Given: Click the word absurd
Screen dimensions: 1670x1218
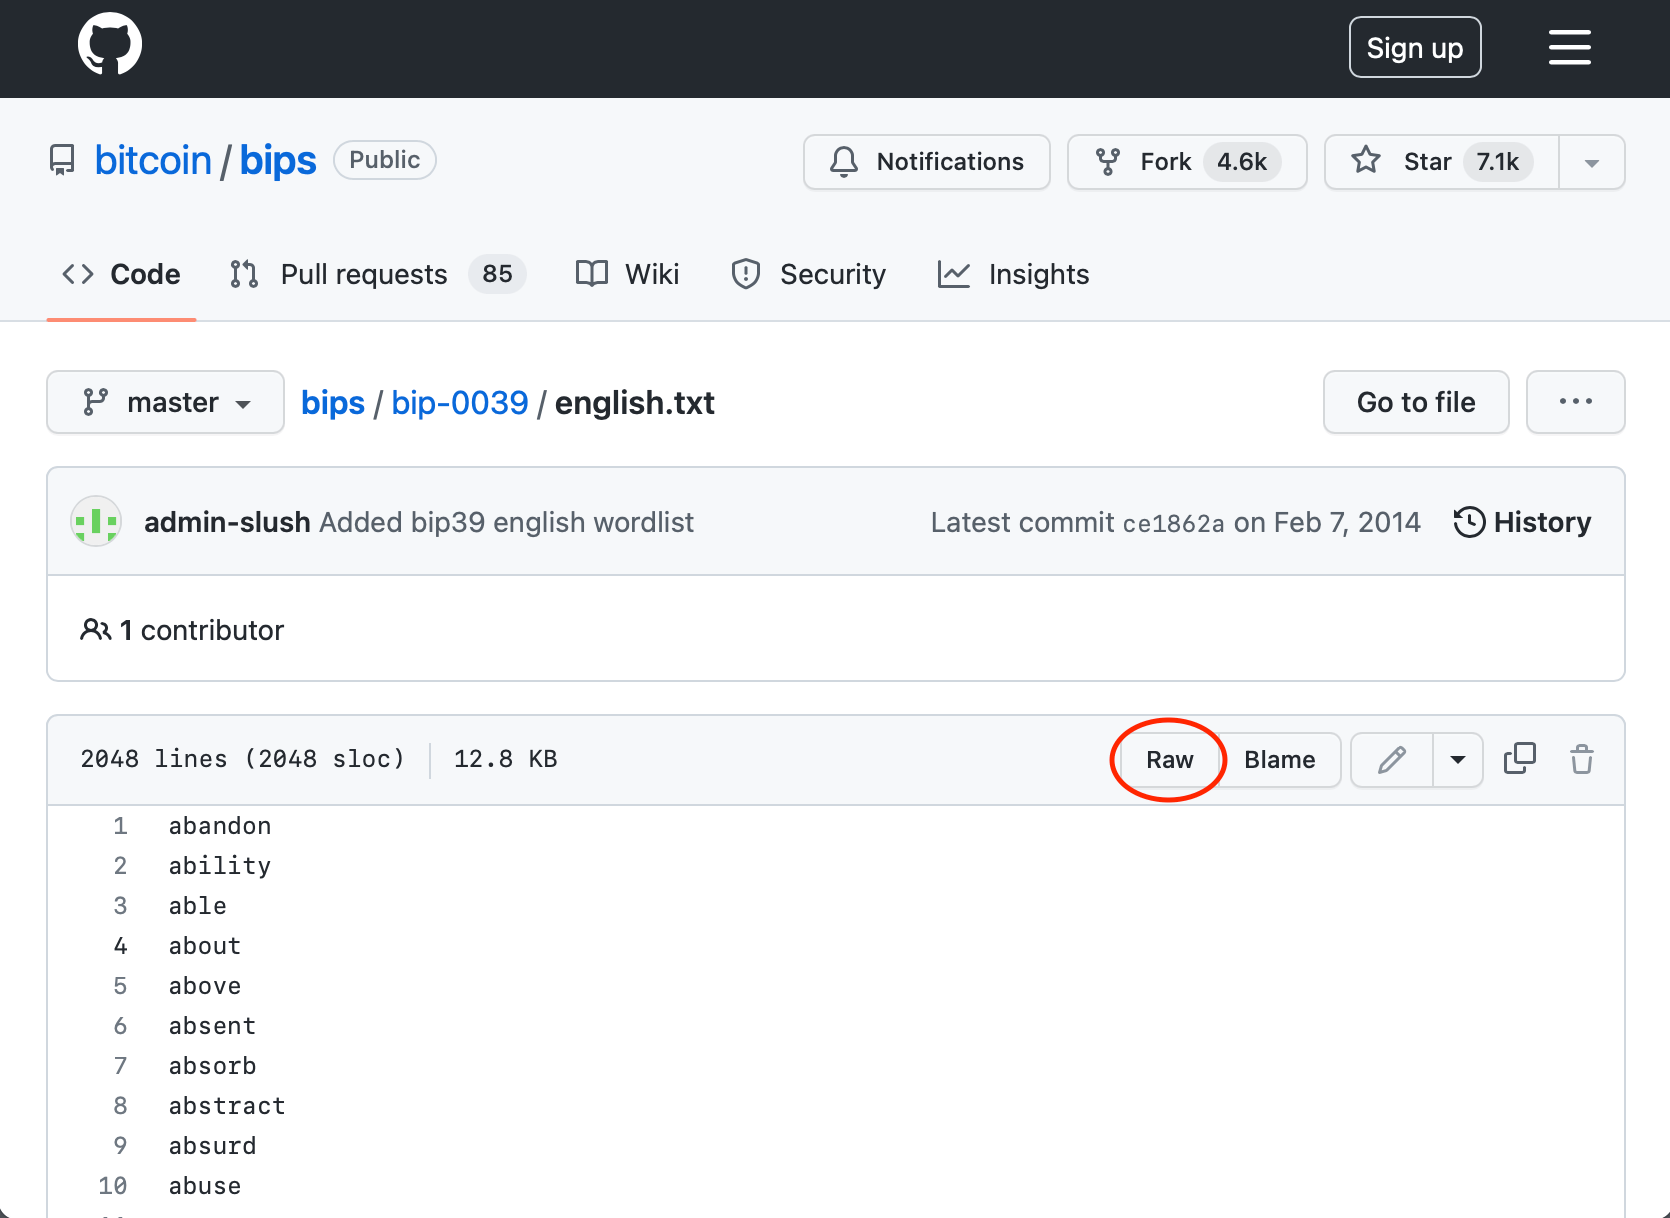Looking at the screenshot, I should tap(212, 1146).
